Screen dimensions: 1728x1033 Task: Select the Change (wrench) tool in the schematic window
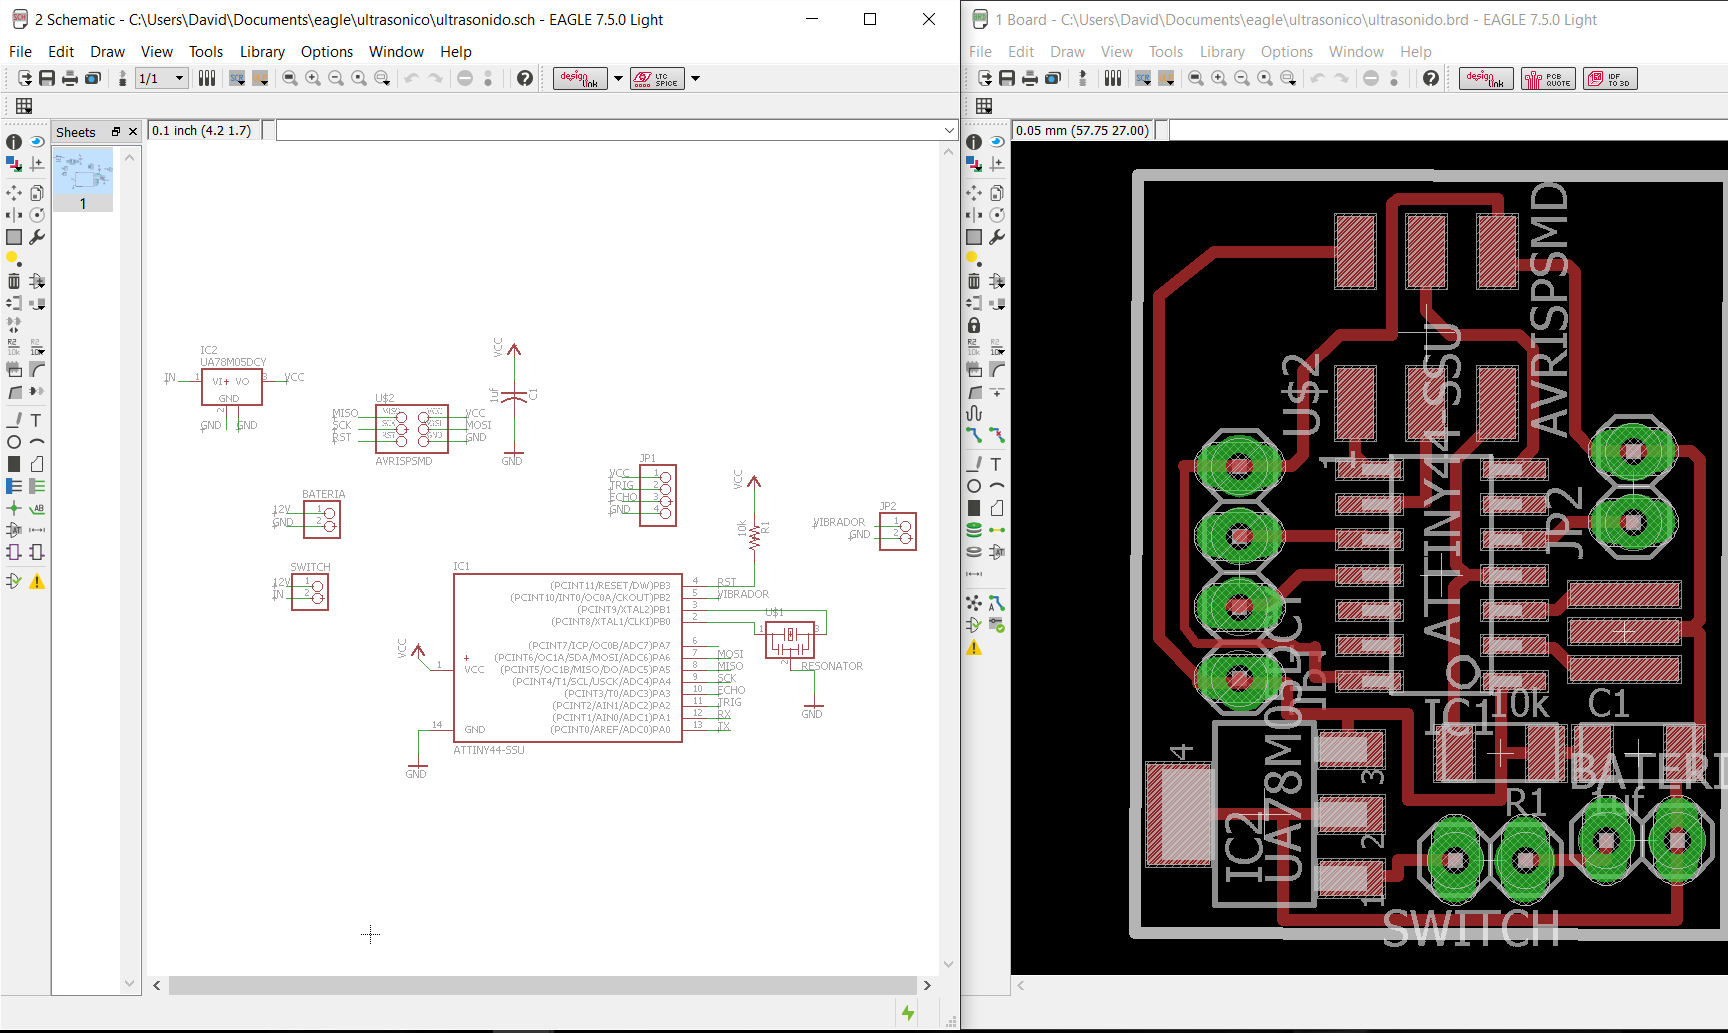coord(37,237)
